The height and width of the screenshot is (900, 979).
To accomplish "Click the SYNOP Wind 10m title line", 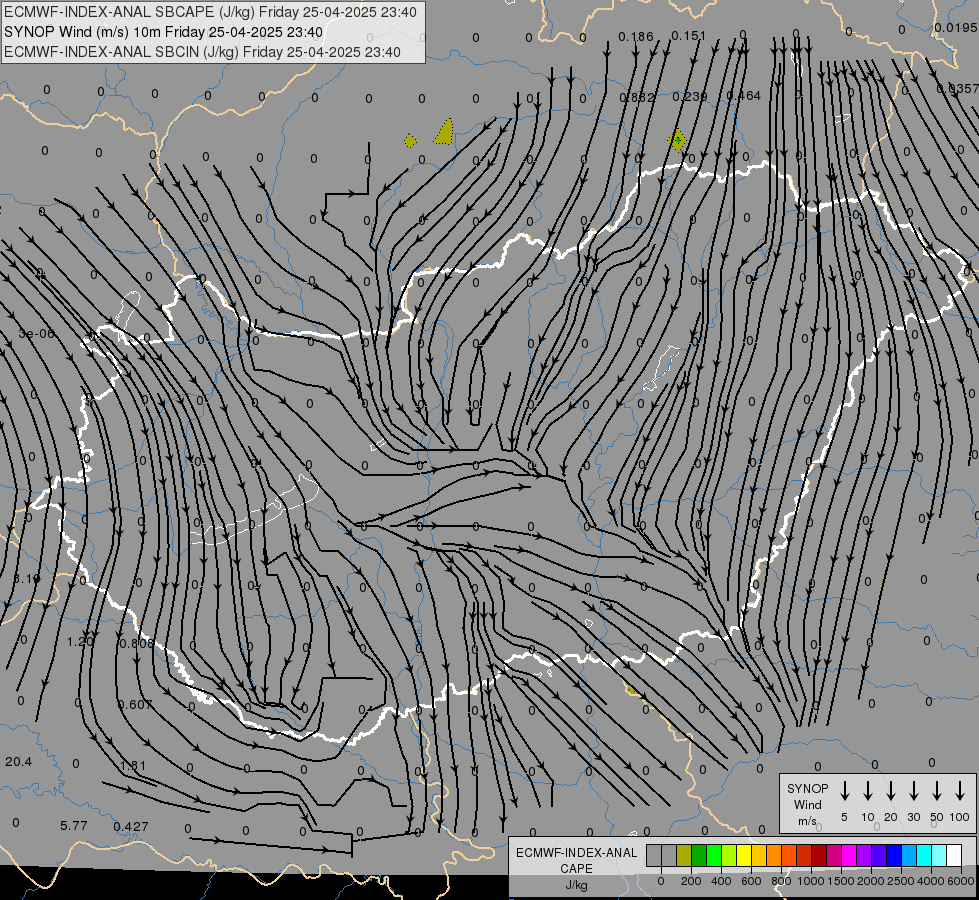I will tap(163, 32).
